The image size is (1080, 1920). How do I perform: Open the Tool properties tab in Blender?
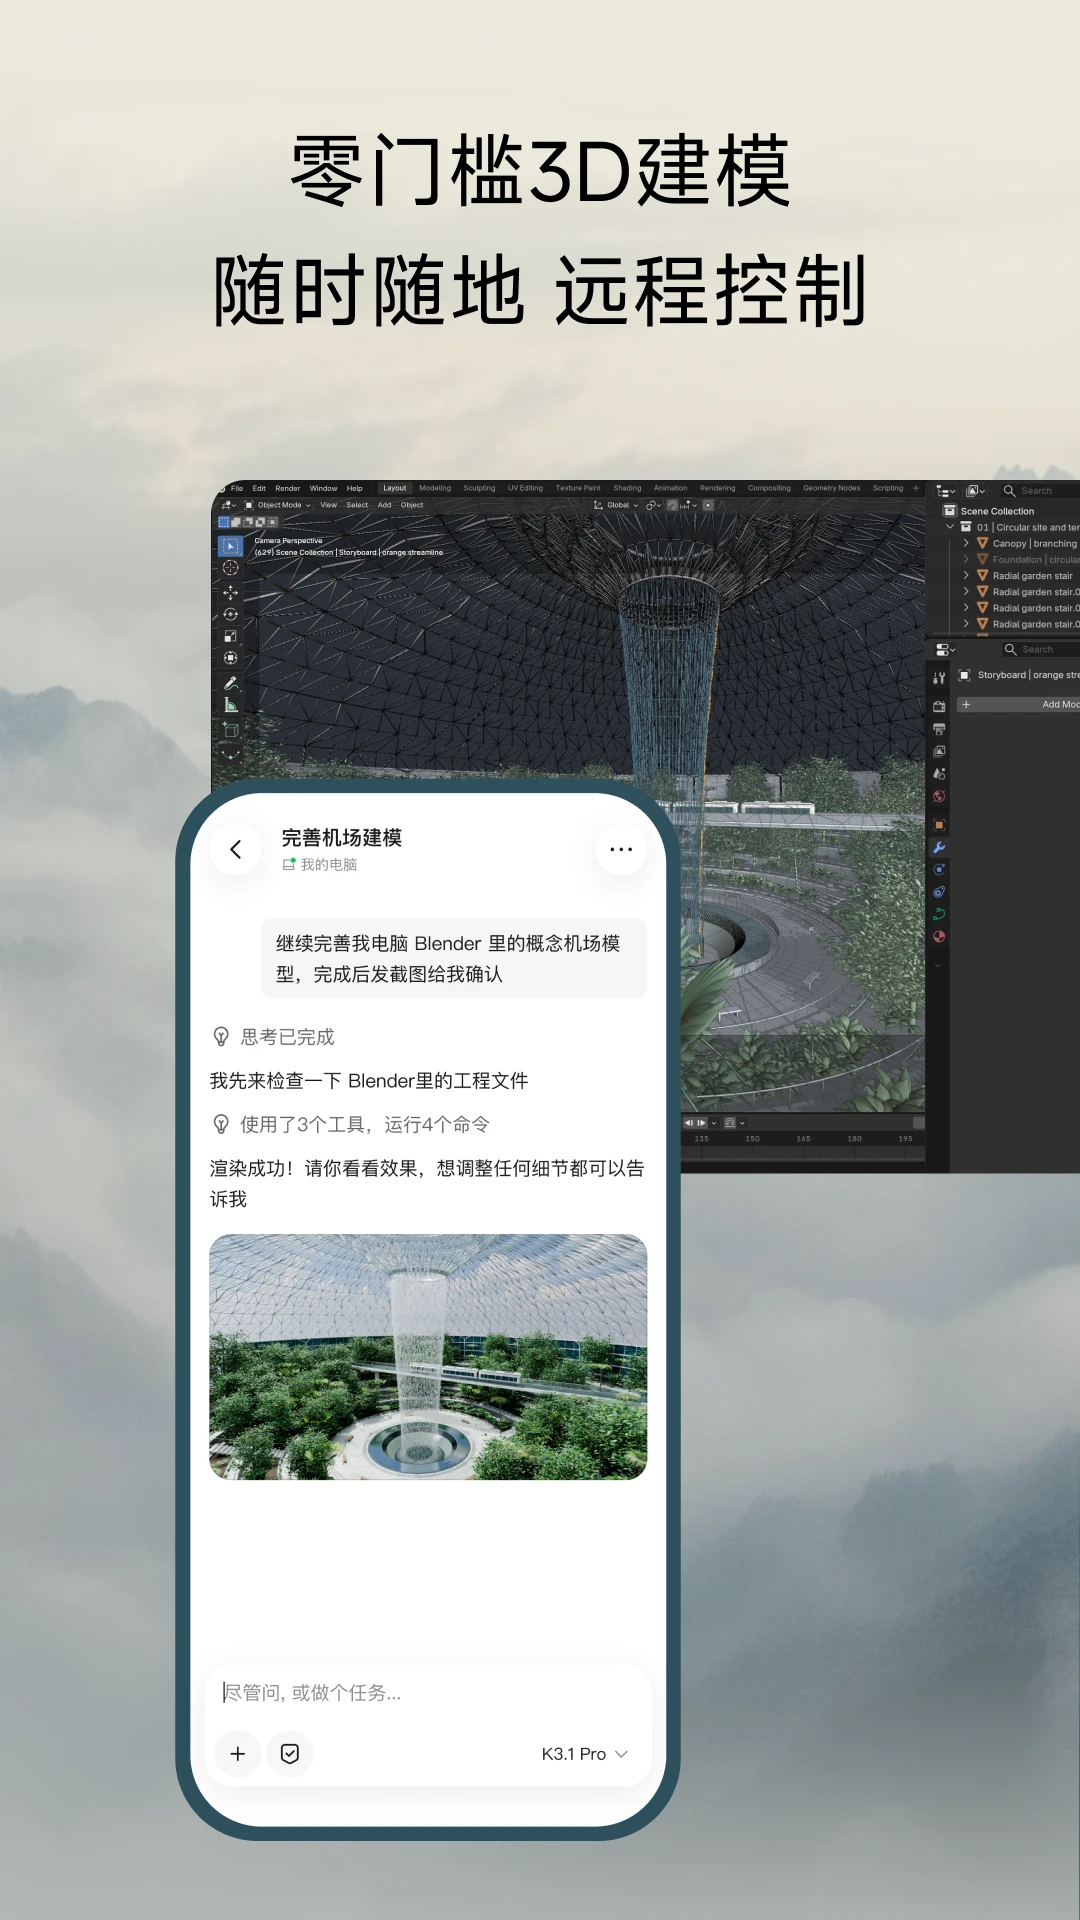pyautogui.click(x=939, y=678)
